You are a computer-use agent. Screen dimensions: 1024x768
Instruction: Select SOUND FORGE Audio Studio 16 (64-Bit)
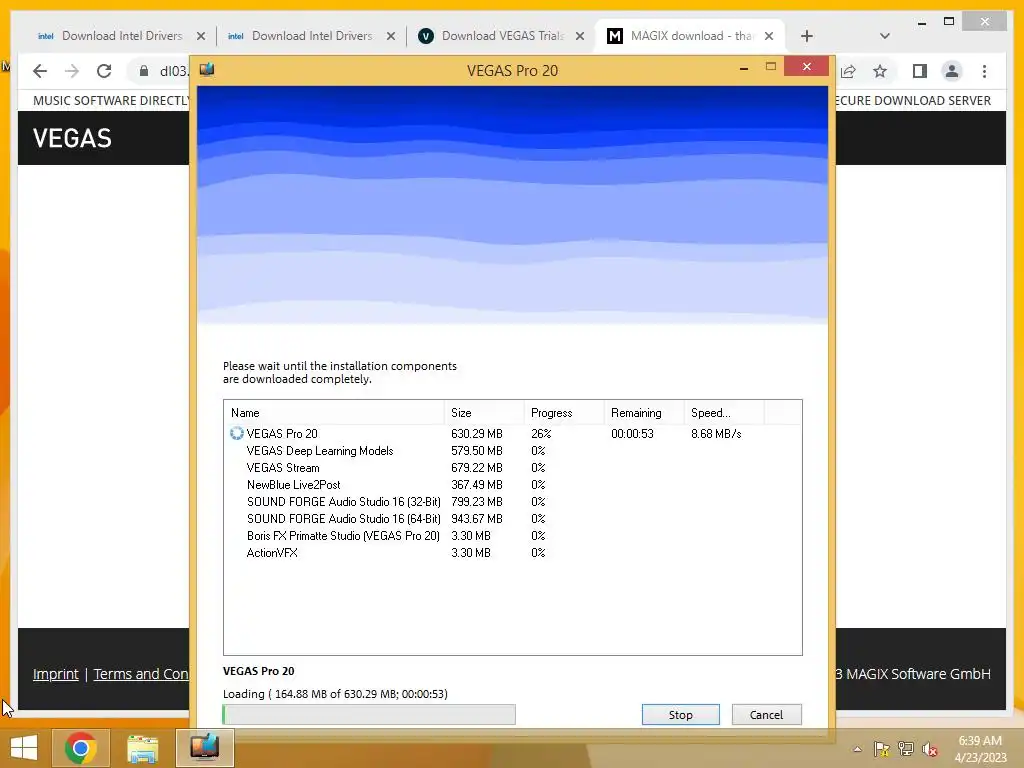[x=513, y=519]
